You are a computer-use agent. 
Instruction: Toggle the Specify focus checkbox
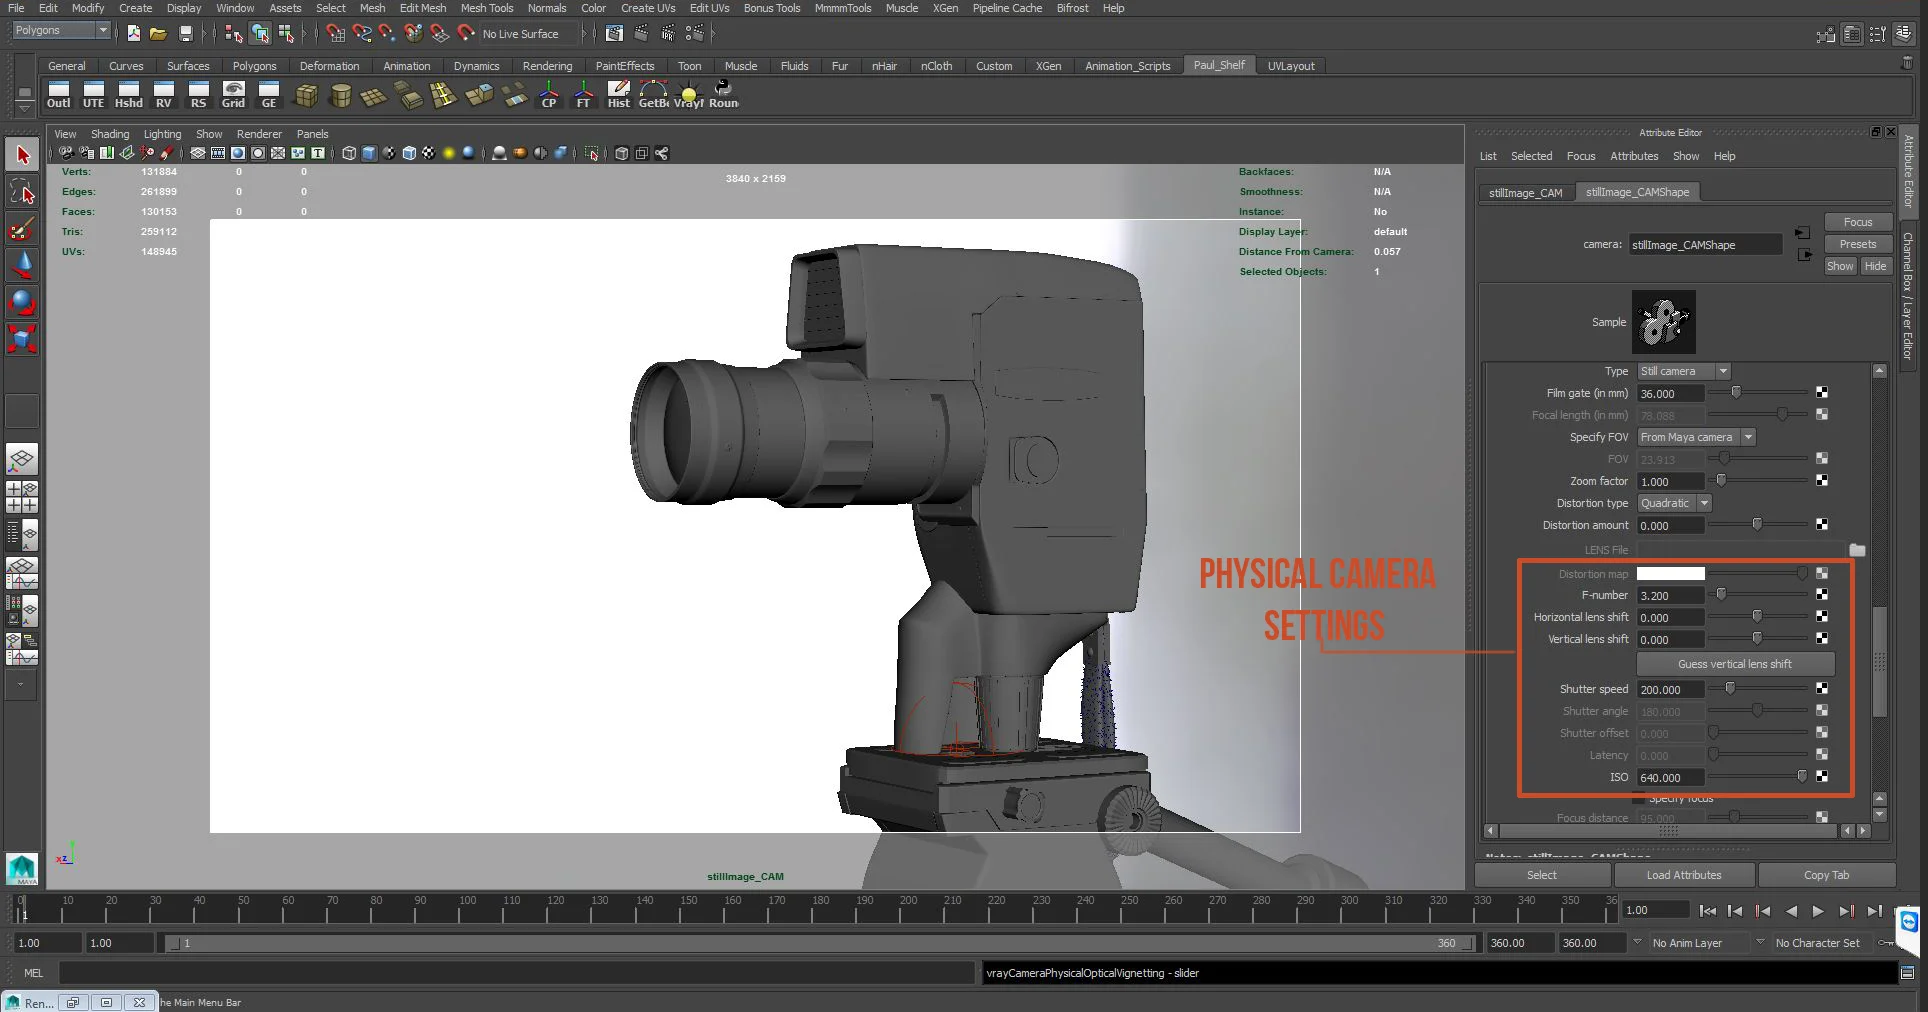[x=1638, y=798]
